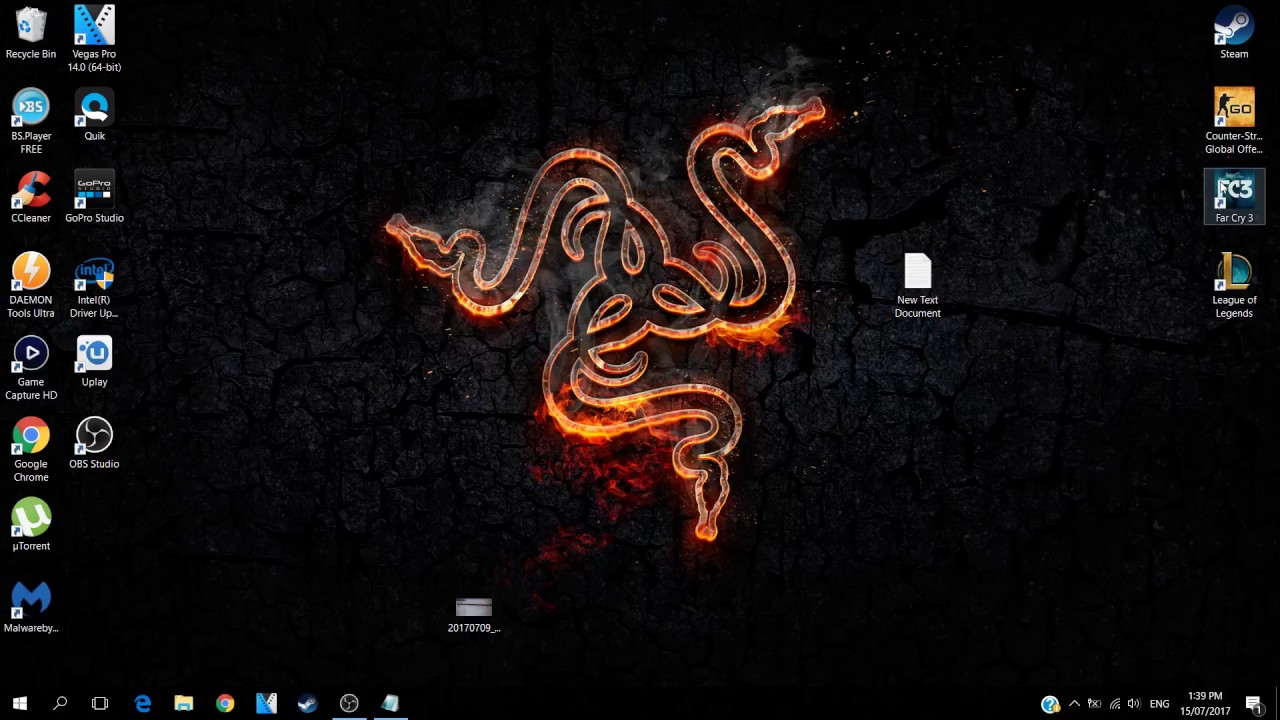Select the Steam desktop shortcut
1280x720 pixels.
(1234, 33)
